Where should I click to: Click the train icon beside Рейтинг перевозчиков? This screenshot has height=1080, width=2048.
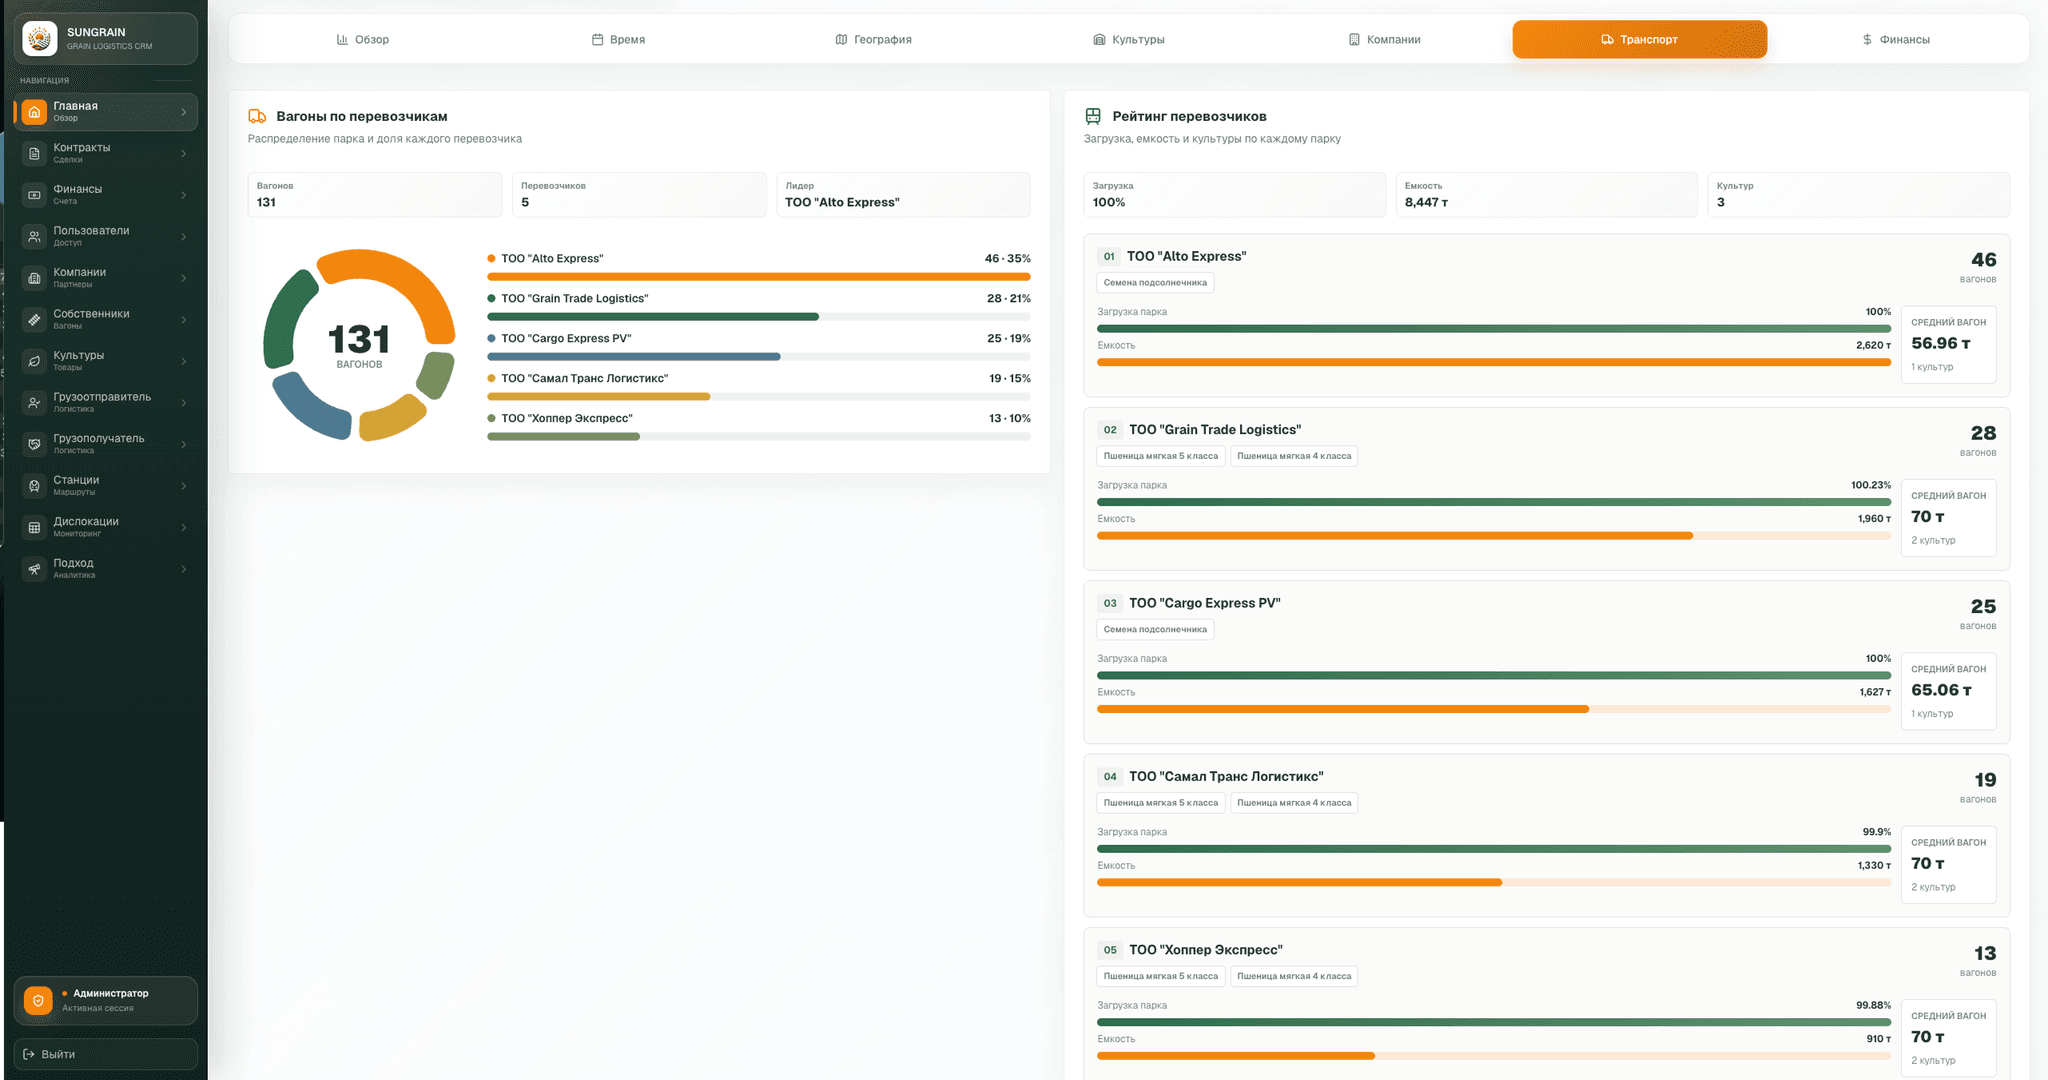1093,116
